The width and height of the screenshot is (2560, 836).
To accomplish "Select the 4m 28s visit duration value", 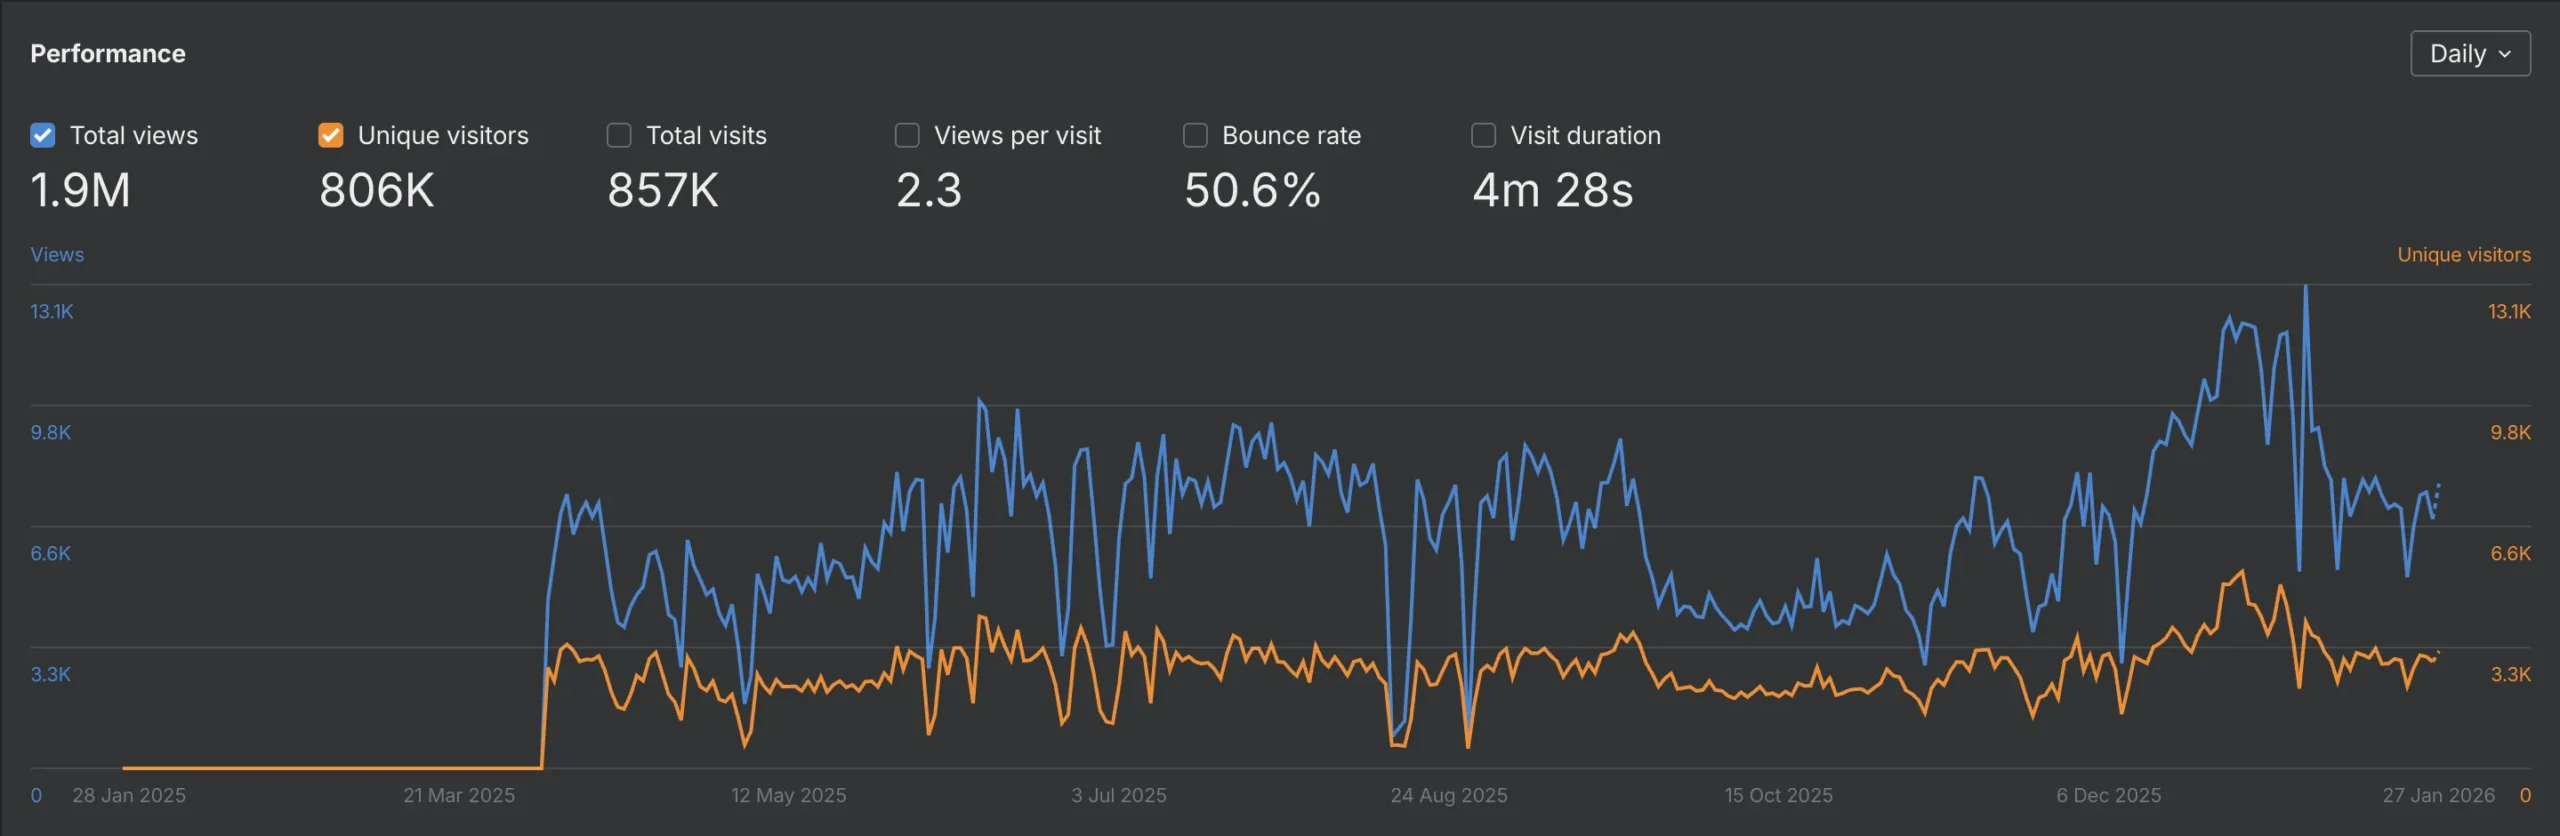I will pyautogui.click(x=1552, y=190).
